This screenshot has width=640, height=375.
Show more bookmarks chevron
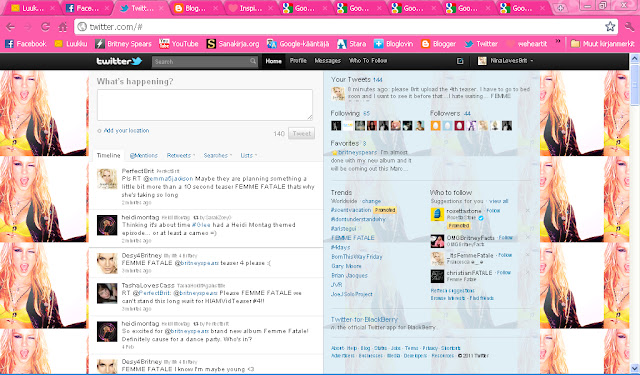coord(558,42)
